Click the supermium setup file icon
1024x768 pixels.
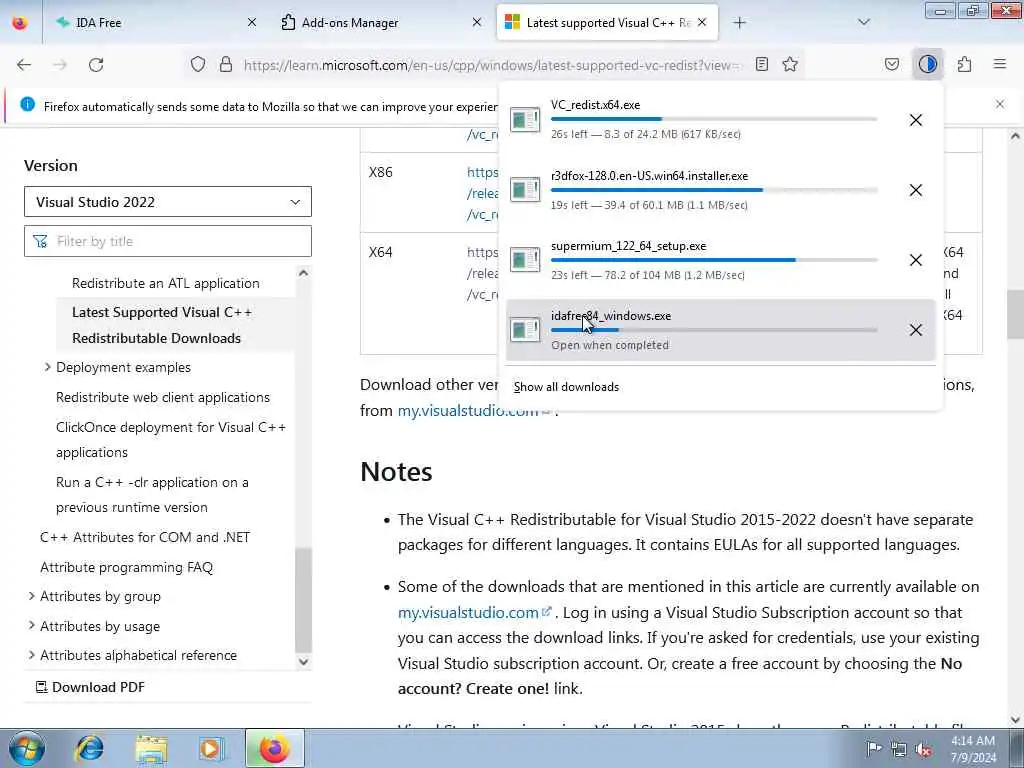tap(525, 259)
